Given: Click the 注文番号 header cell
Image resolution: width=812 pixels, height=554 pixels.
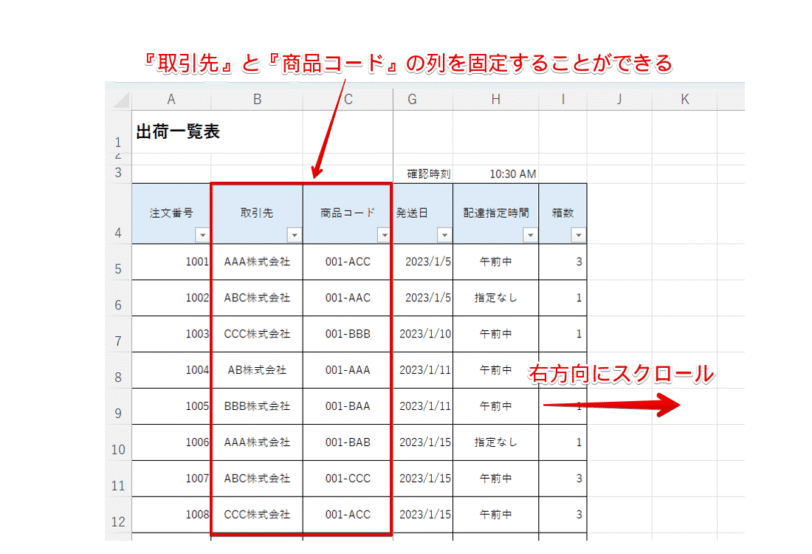Looking at the screenshot, I should point(171,213).
